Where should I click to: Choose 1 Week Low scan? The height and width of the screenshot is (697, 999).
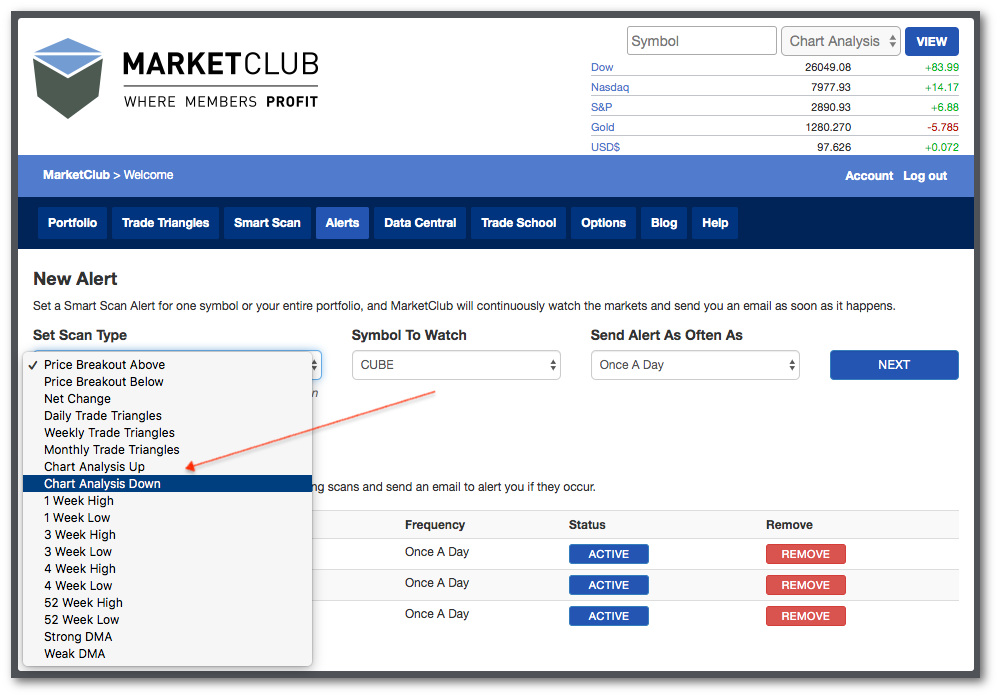pyautogui.click(x=168, y=517)
